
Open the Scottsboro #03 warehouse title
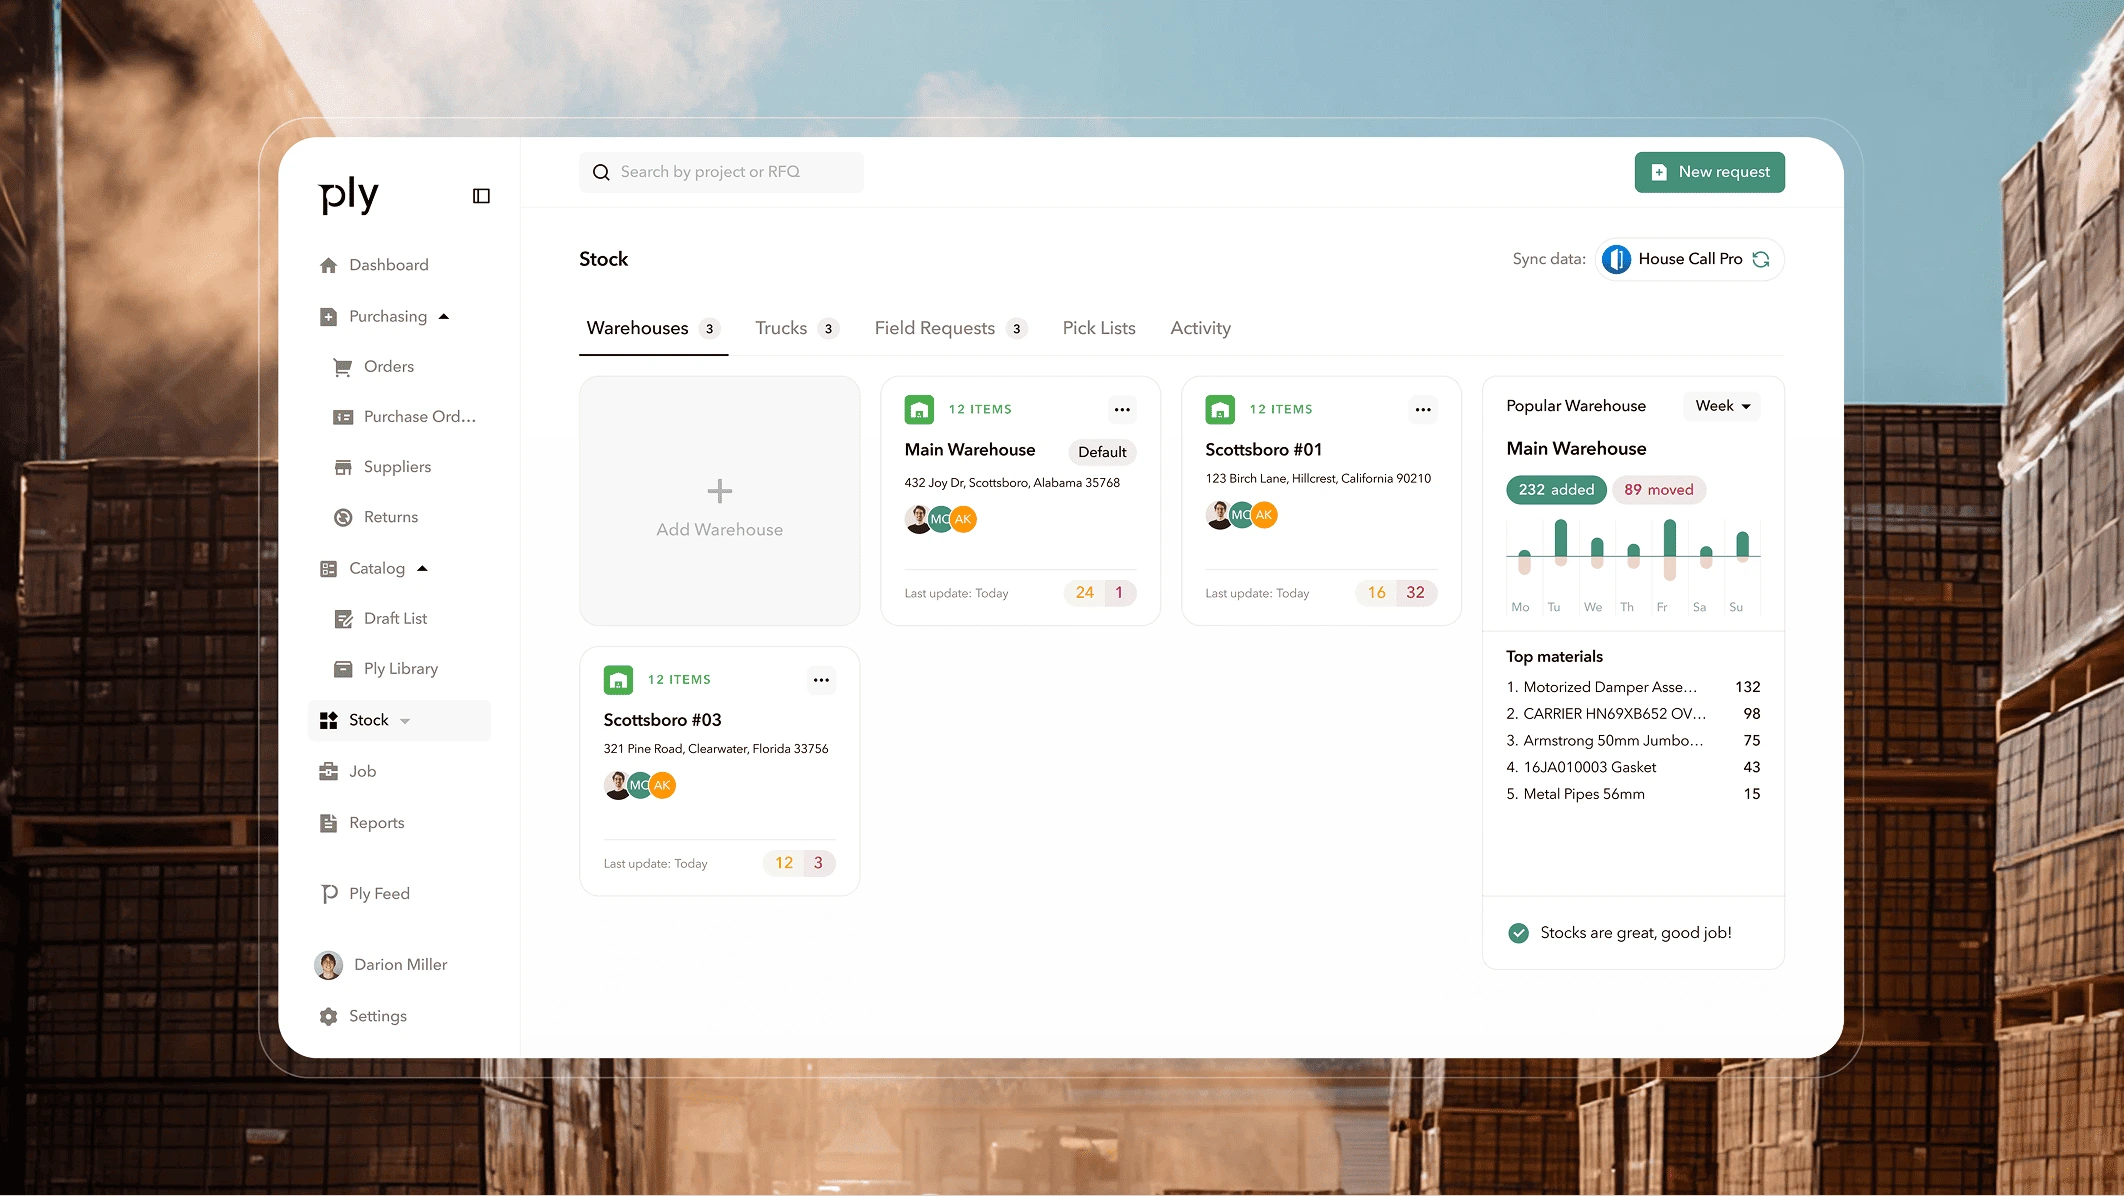[662, 720]
